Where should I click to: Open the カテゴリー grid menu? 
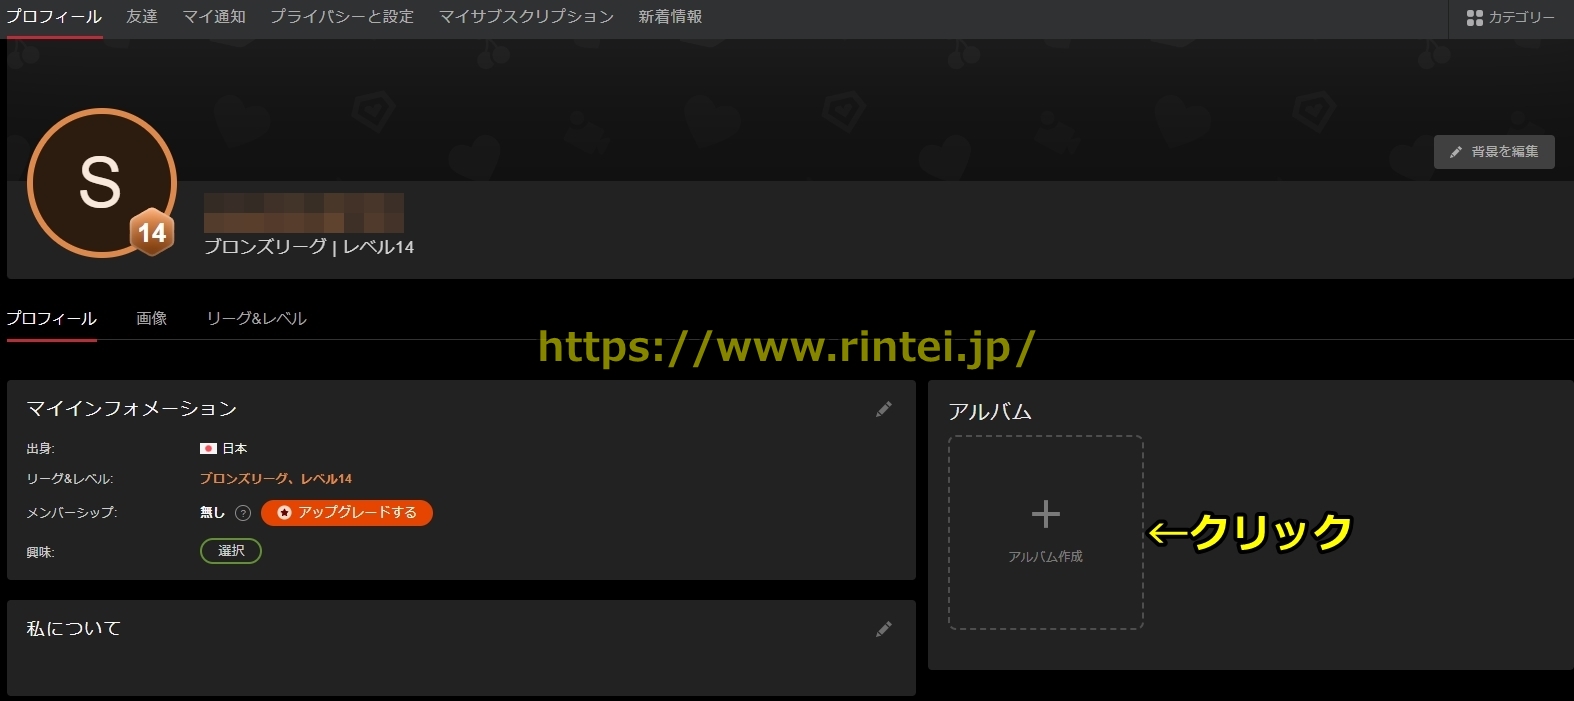1510,18
